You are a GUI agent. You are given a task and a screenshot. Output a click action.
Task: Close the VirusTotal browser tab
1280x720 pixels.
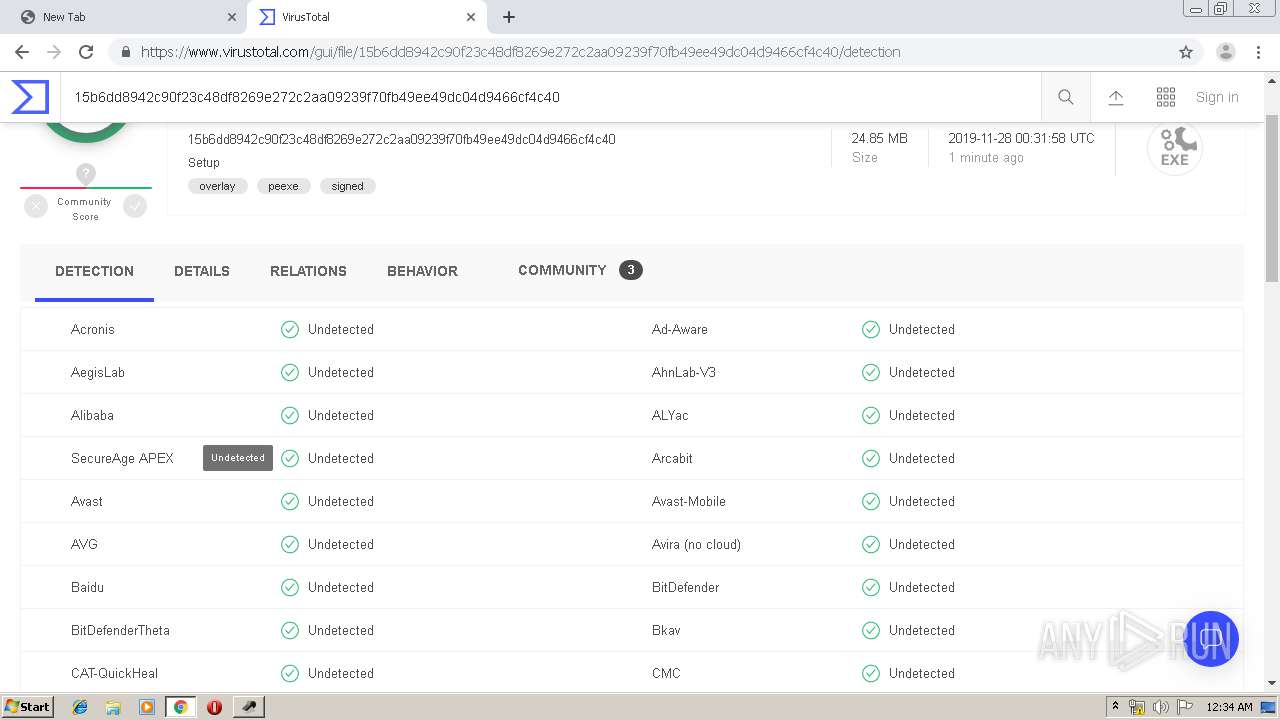click(471, 17)
